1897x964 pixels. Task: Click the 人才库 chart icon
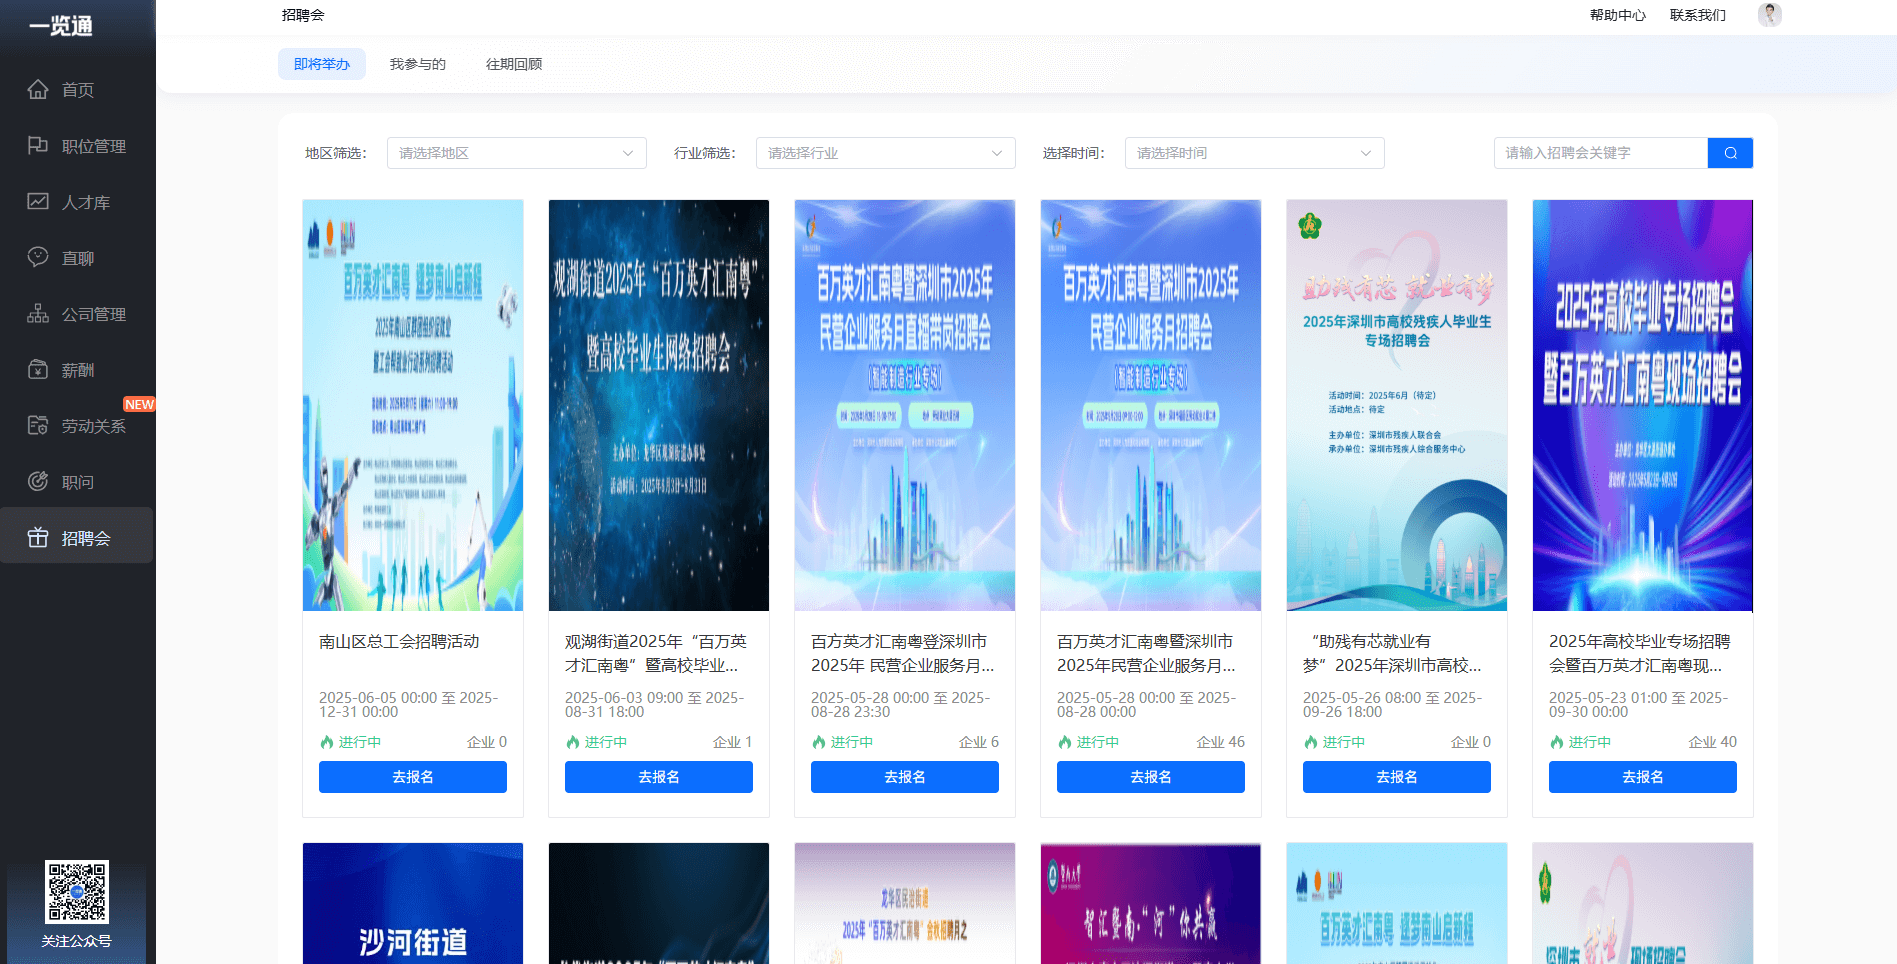click(38, 202)
